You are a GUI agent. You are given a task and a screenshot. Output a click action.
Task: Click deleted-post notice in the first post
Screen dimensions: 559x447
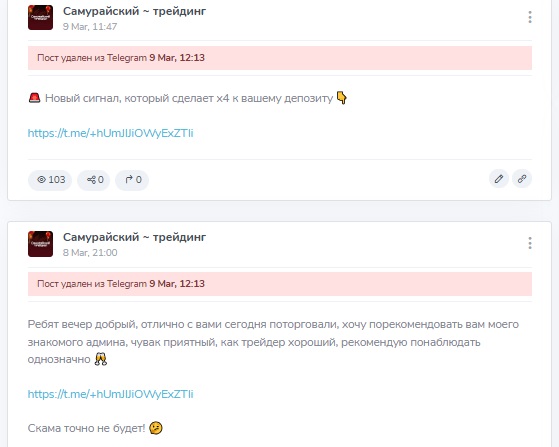tap(280, 58)
